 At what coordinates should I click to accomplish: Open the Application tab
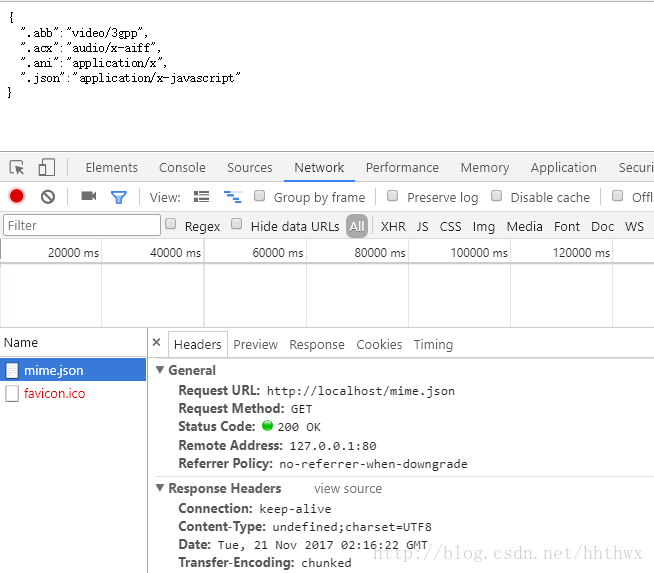[563, 168]
